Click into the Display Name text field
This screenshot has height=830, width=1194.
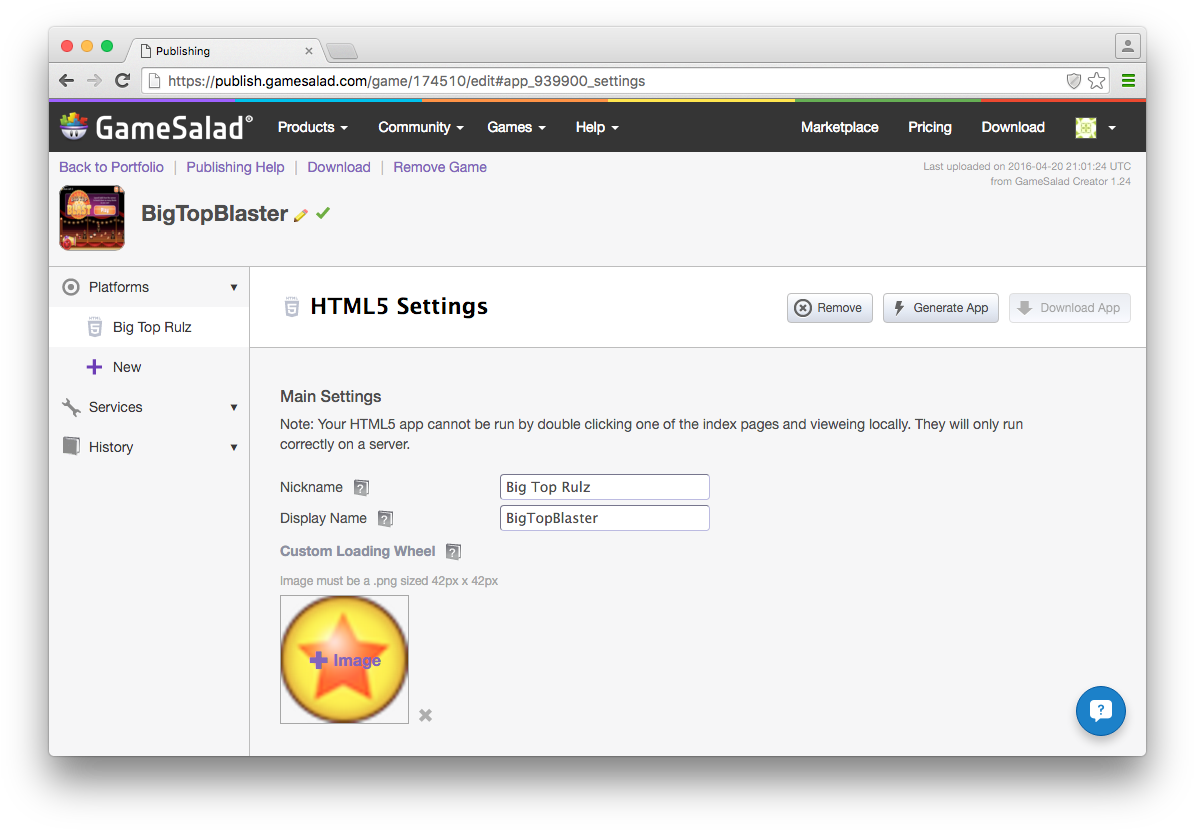click(605, 518)
